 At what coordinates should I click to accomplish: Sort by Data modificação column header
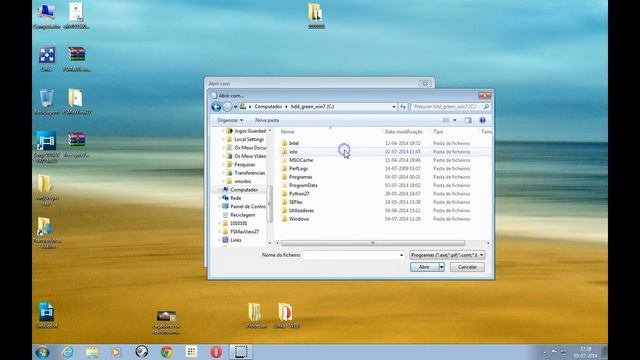(404, 132)
